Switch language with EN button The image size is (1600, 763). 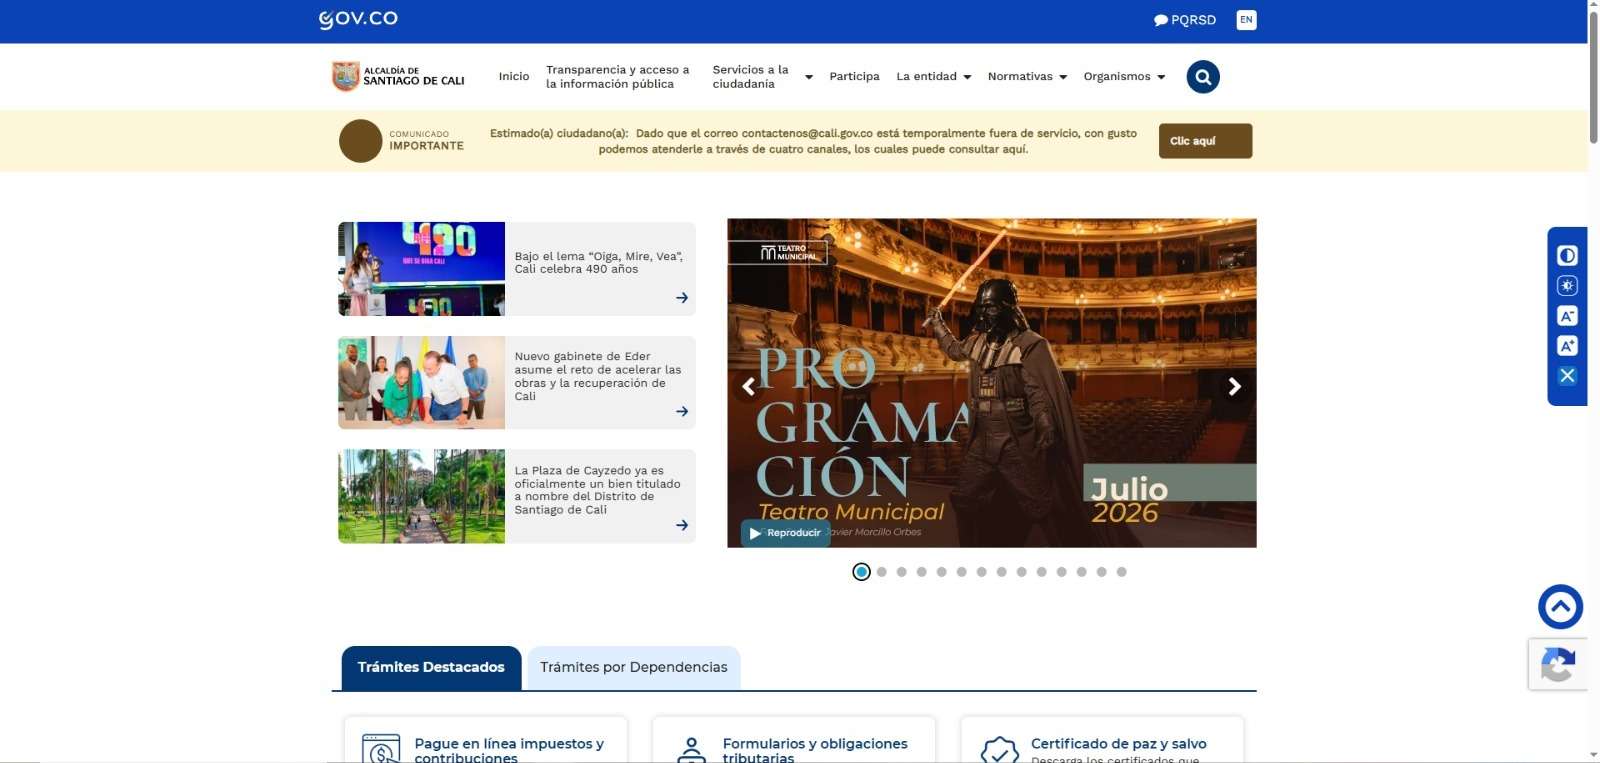[x=1246, y=20]
